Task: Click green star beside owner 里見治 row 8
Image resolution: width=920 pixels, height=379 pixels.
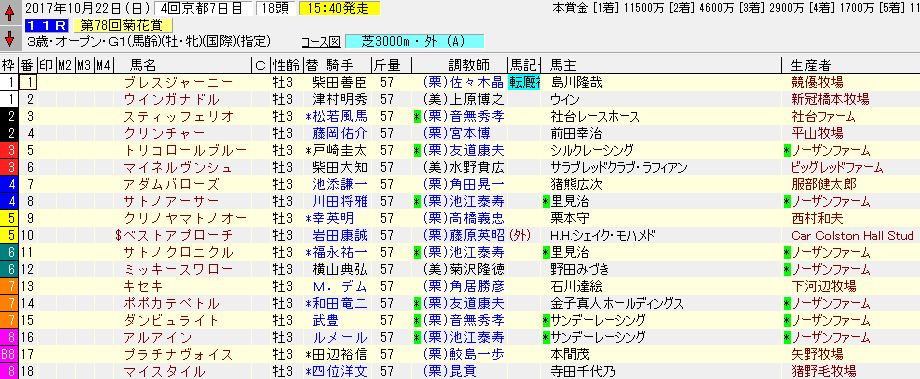Action: [546, 202]
